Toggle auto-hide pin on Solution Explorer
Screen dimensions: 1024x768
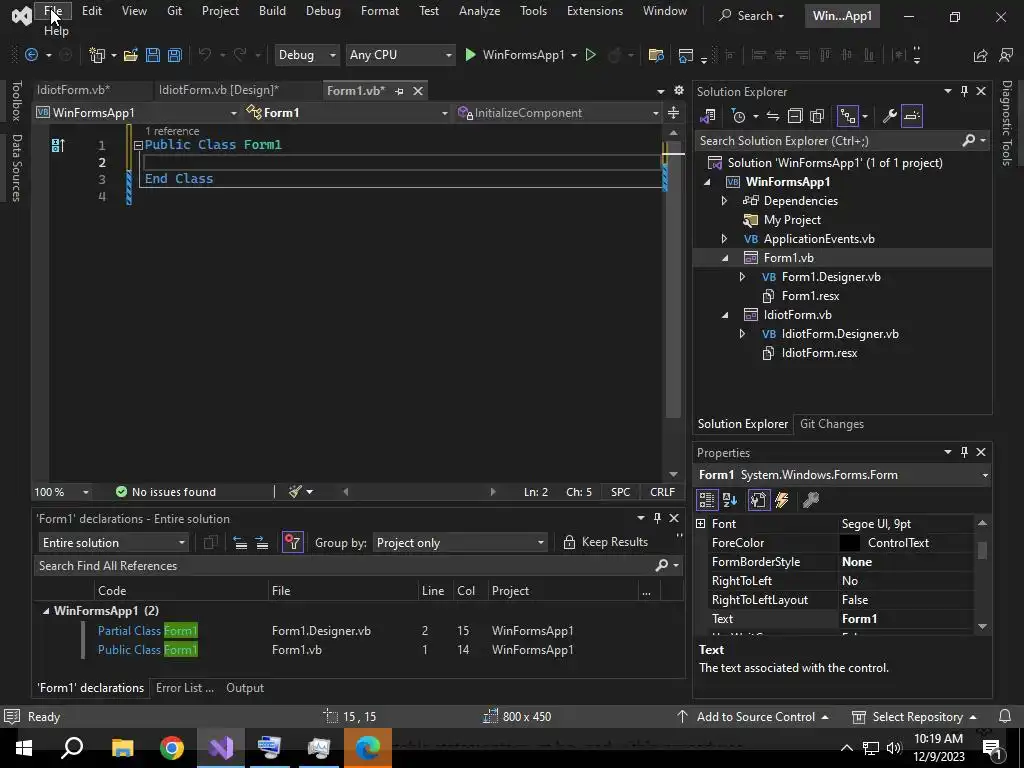pyautogui.click(x=964, y=91)
